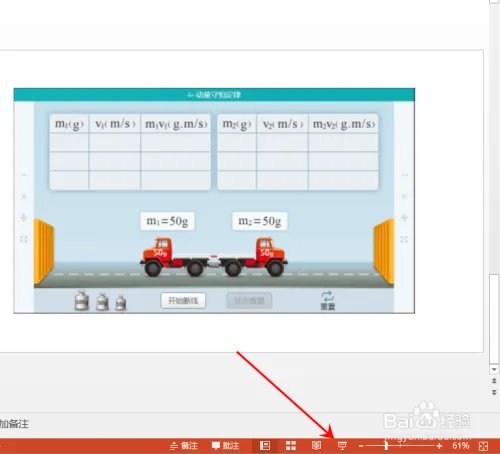The width and height of the screenshot is (500, 454).
Task: Start slideshow from status bar icon
Action: point(342,445)
